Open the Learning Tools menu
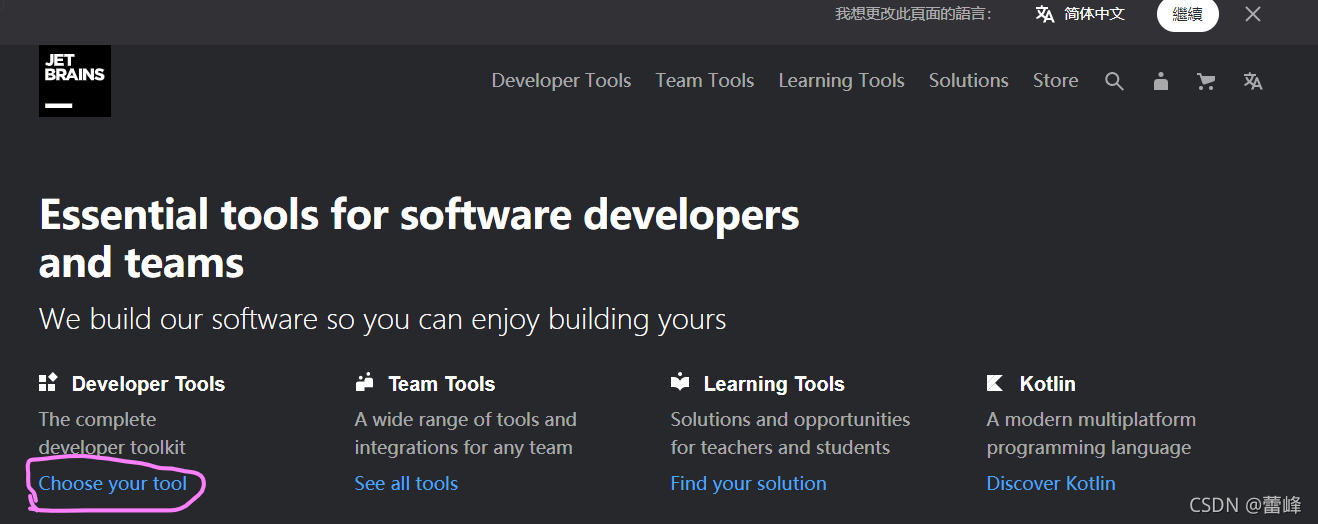 click(x=841, y=81)
